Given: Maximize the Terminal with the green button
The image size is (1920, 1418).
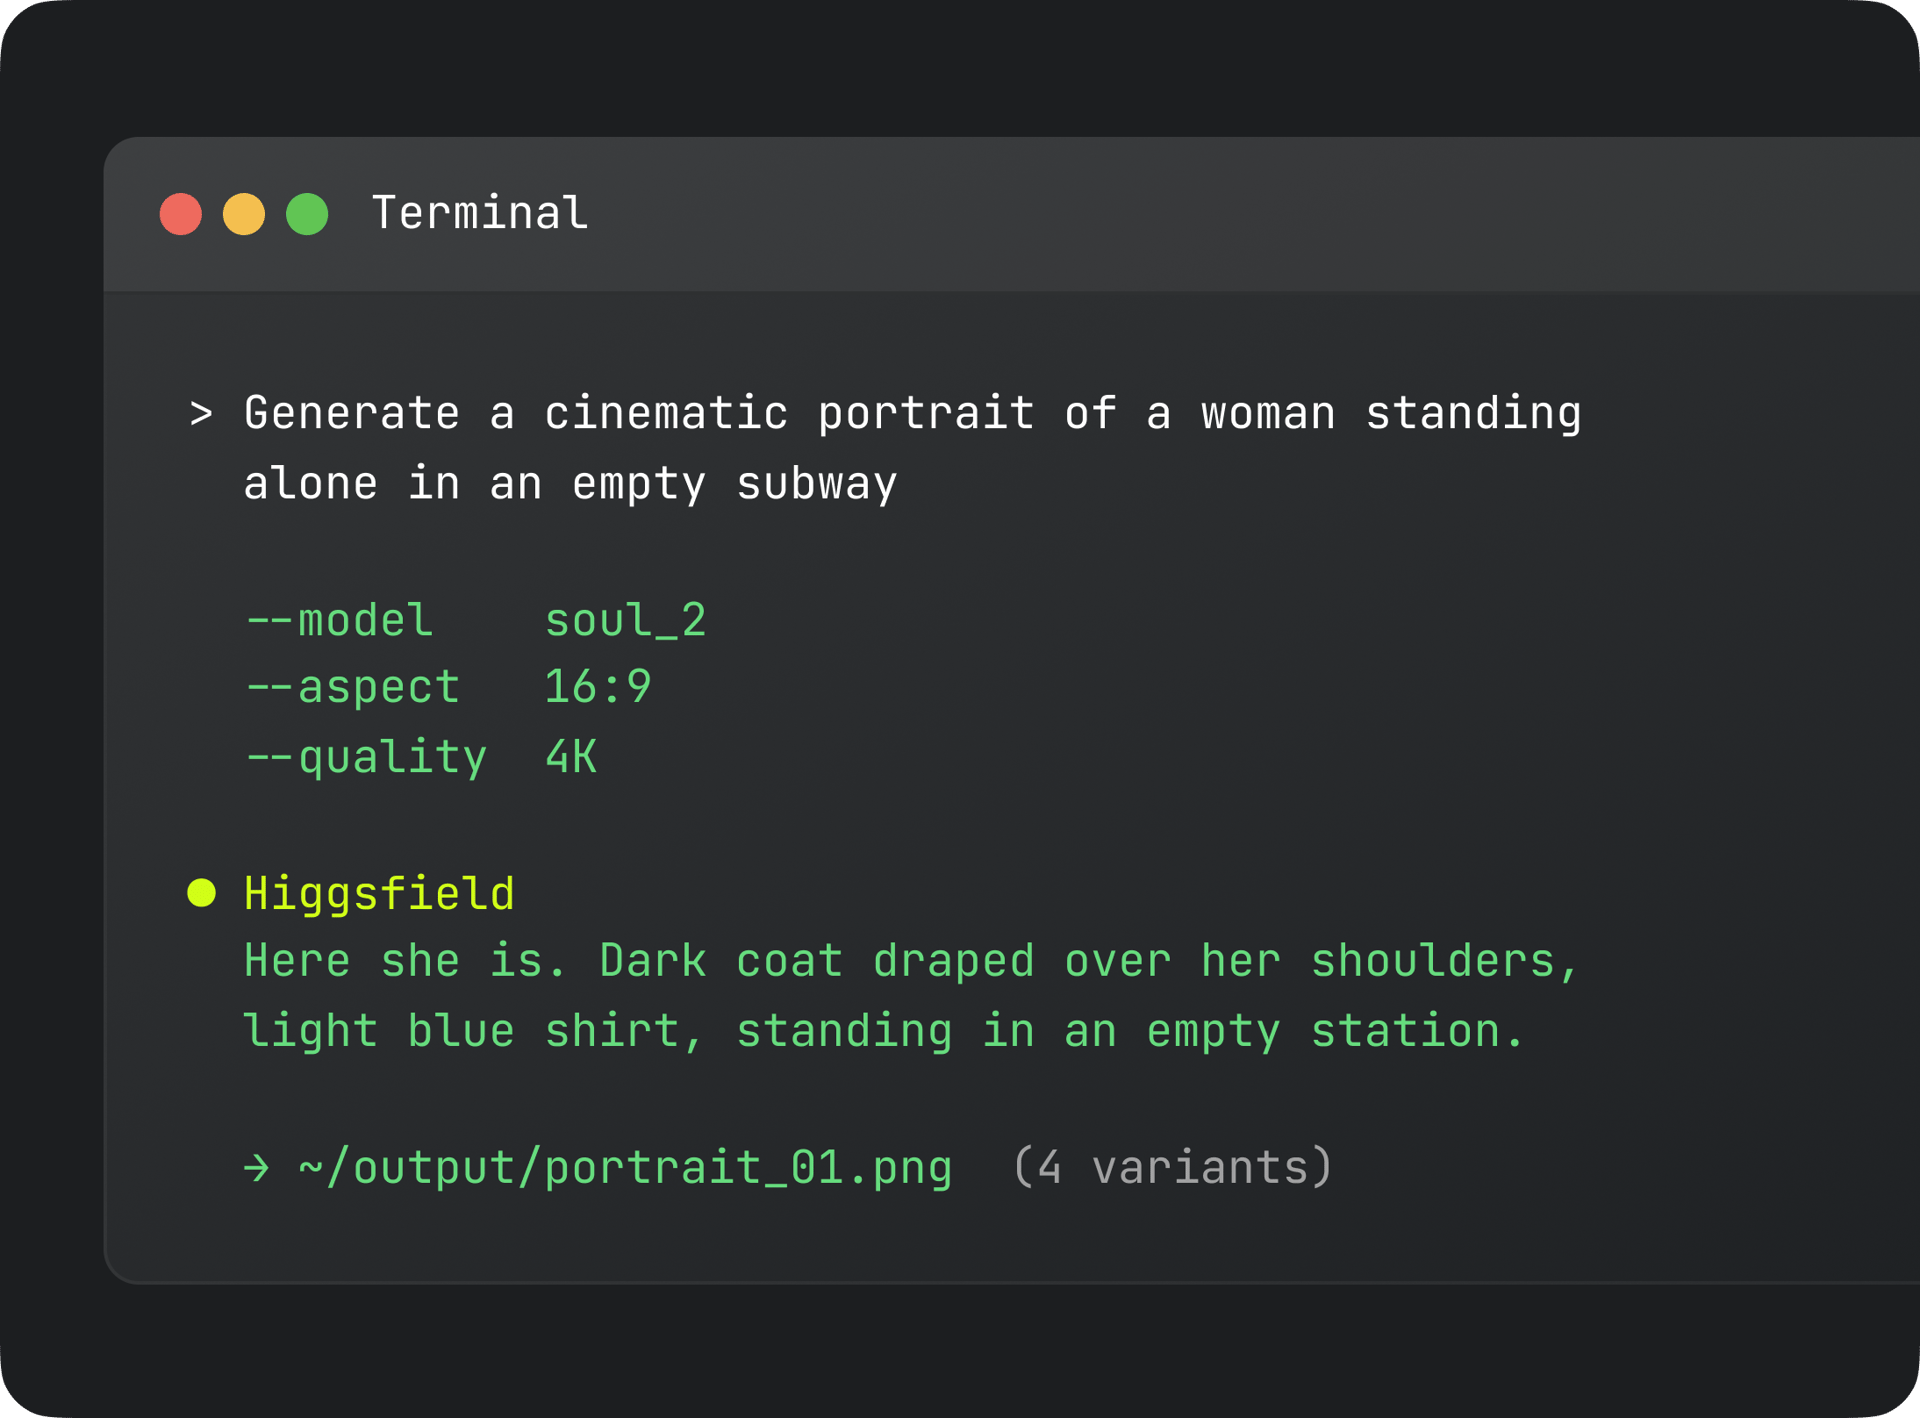Looking at the screenshot, I should click(x=307, y=214).
